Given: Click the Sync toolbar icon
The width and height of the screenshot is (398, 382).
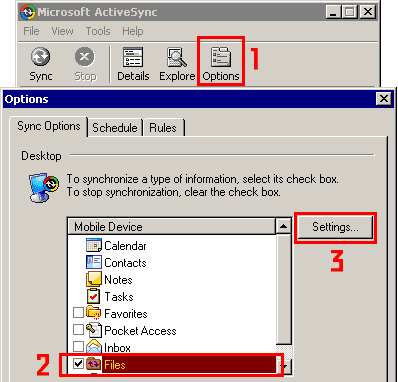Looking at the screenshot, I should click(x=41, y=57).
